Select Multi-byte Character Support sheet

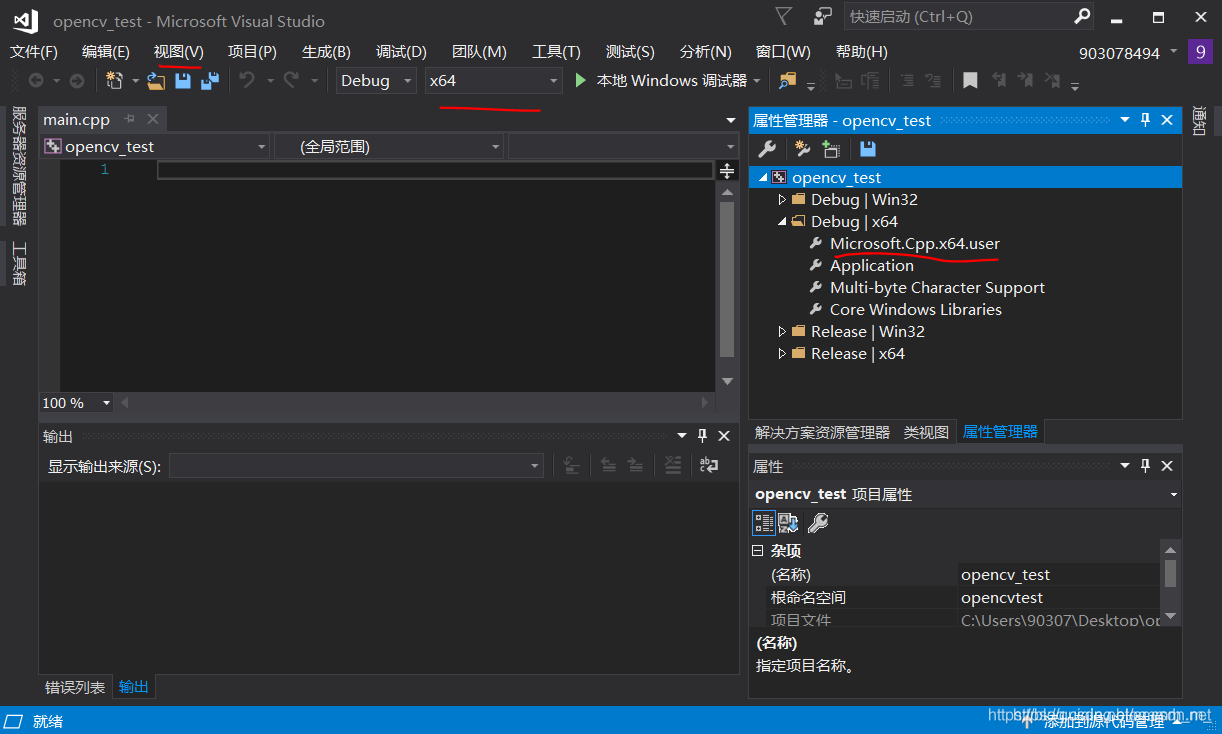tap(937, 288)
